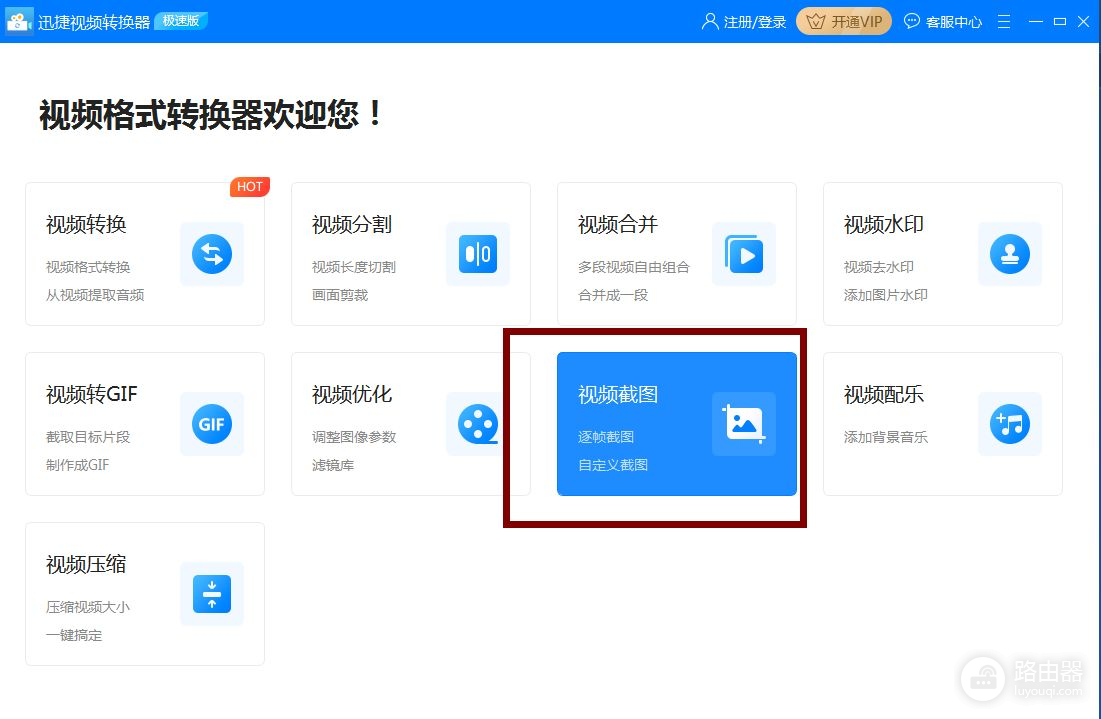This screenshot has width=1101, height=719.
Task: Open 注册/登录 sign-in link
Action: coord(744,21)
